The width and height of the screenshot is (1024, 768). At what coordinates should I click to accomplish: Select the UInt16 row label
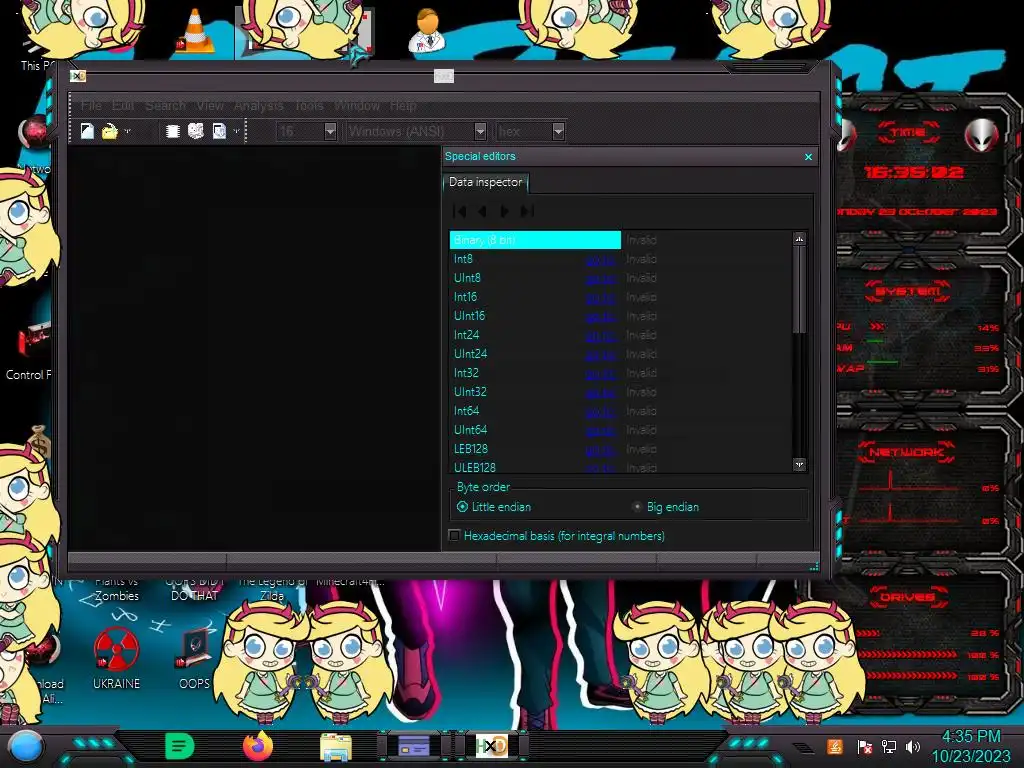(x=470, y=316)
